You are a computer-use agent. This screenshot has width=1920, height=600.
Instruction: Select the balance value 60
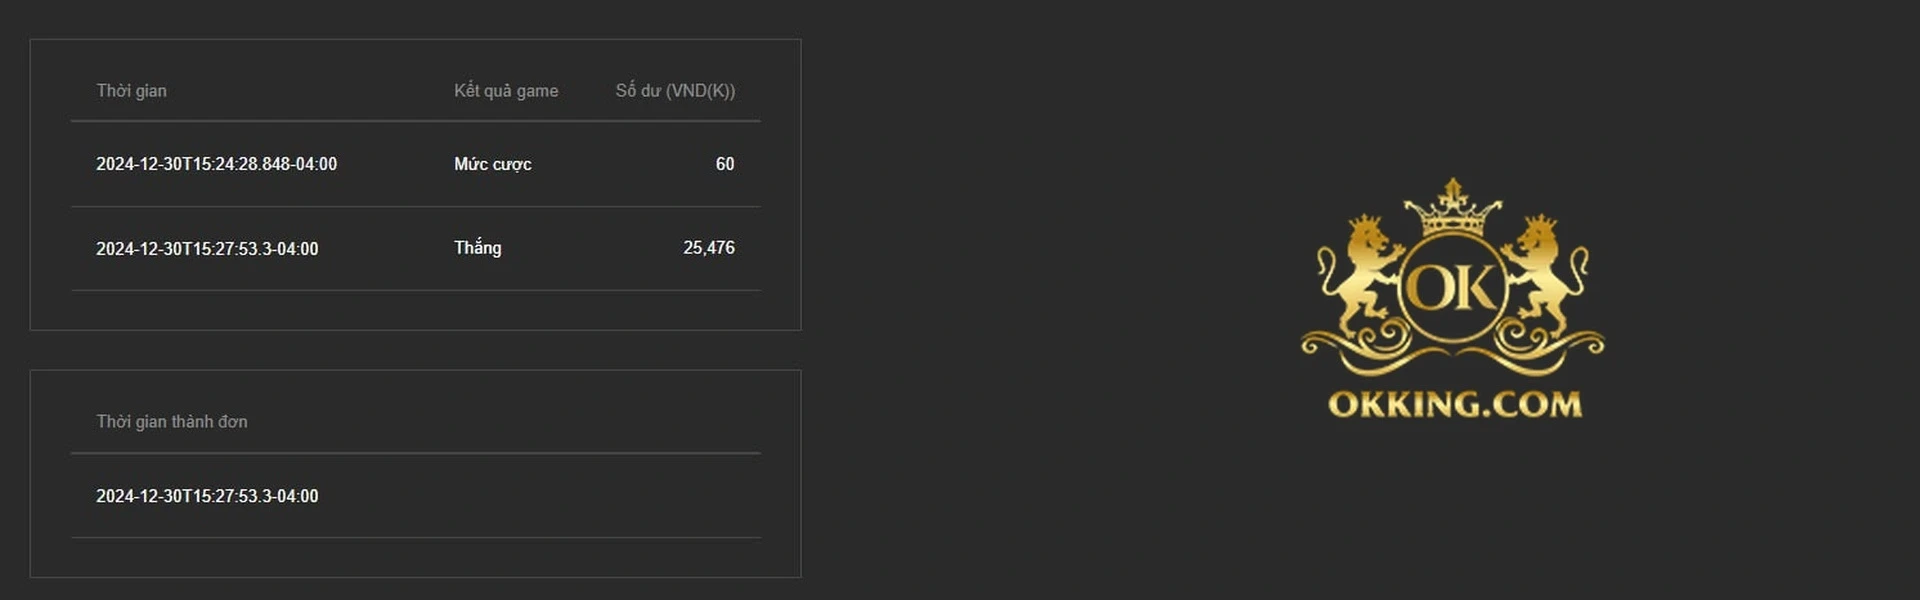725,164
